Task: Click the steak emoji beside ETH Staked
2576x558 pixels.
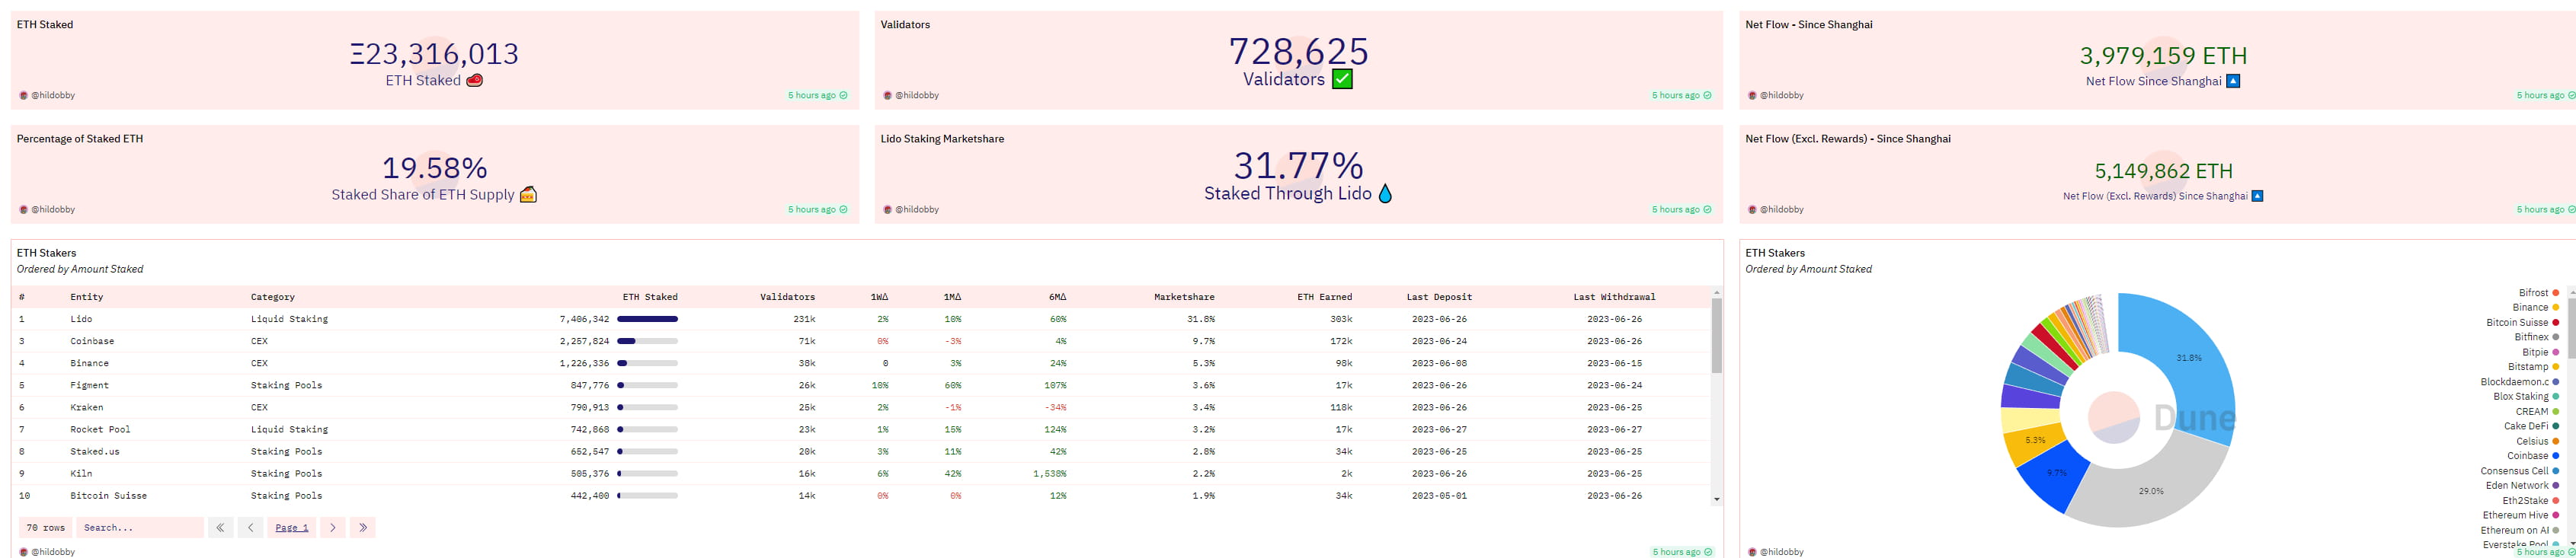Action: pos(475,80)
